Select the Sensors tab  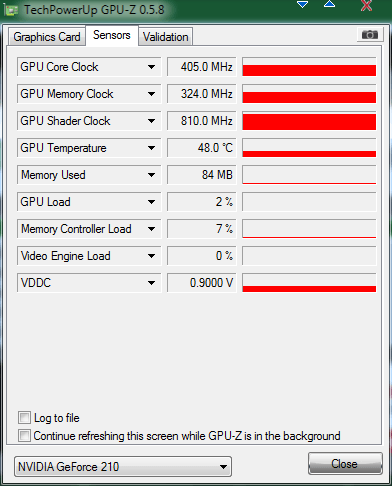(112, 35)
